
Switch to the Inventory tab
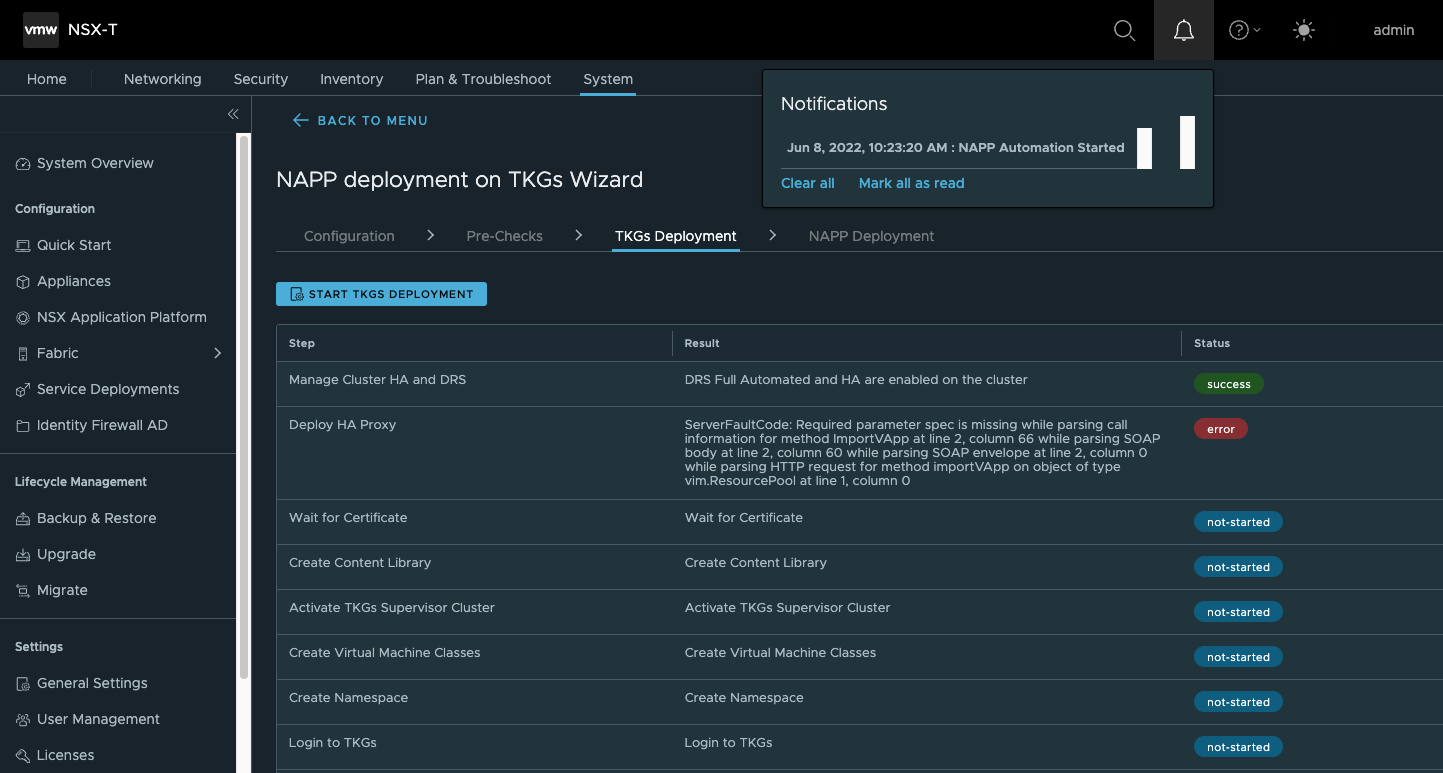pos(352,79)
